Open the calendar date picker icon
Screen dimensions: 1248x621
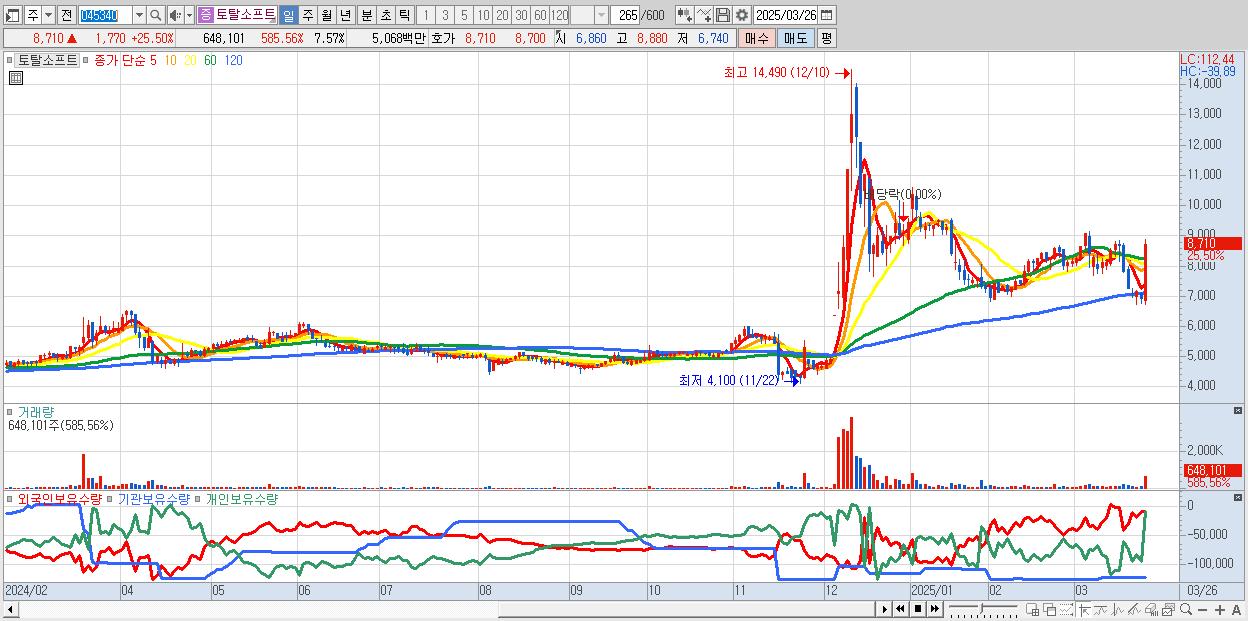pos(827,15)
